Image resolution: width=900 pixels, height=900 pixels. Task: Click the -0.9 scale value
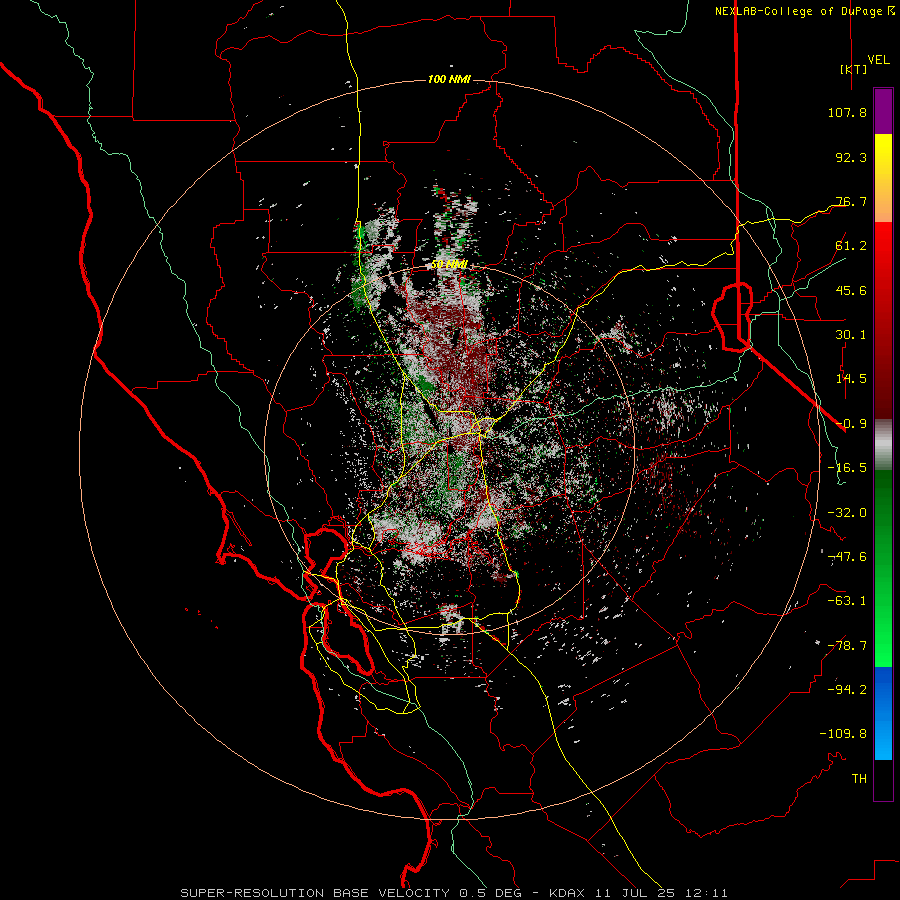point(851,424)
